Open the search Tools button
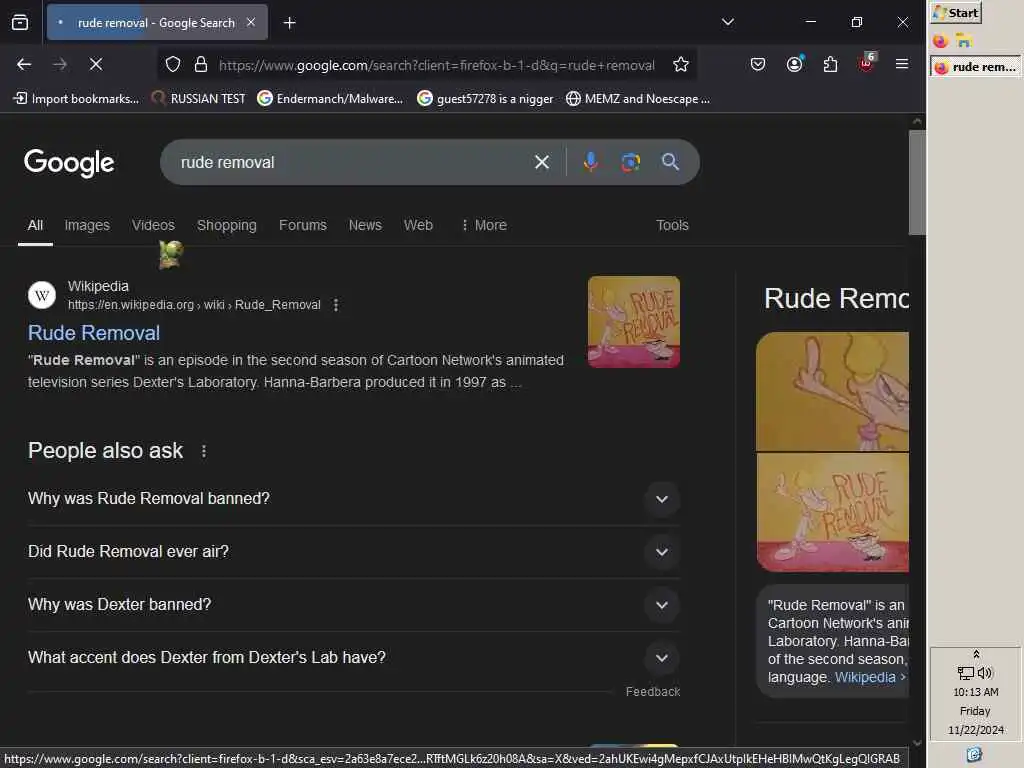This screenshot has width=1024, height=768. 672,225
